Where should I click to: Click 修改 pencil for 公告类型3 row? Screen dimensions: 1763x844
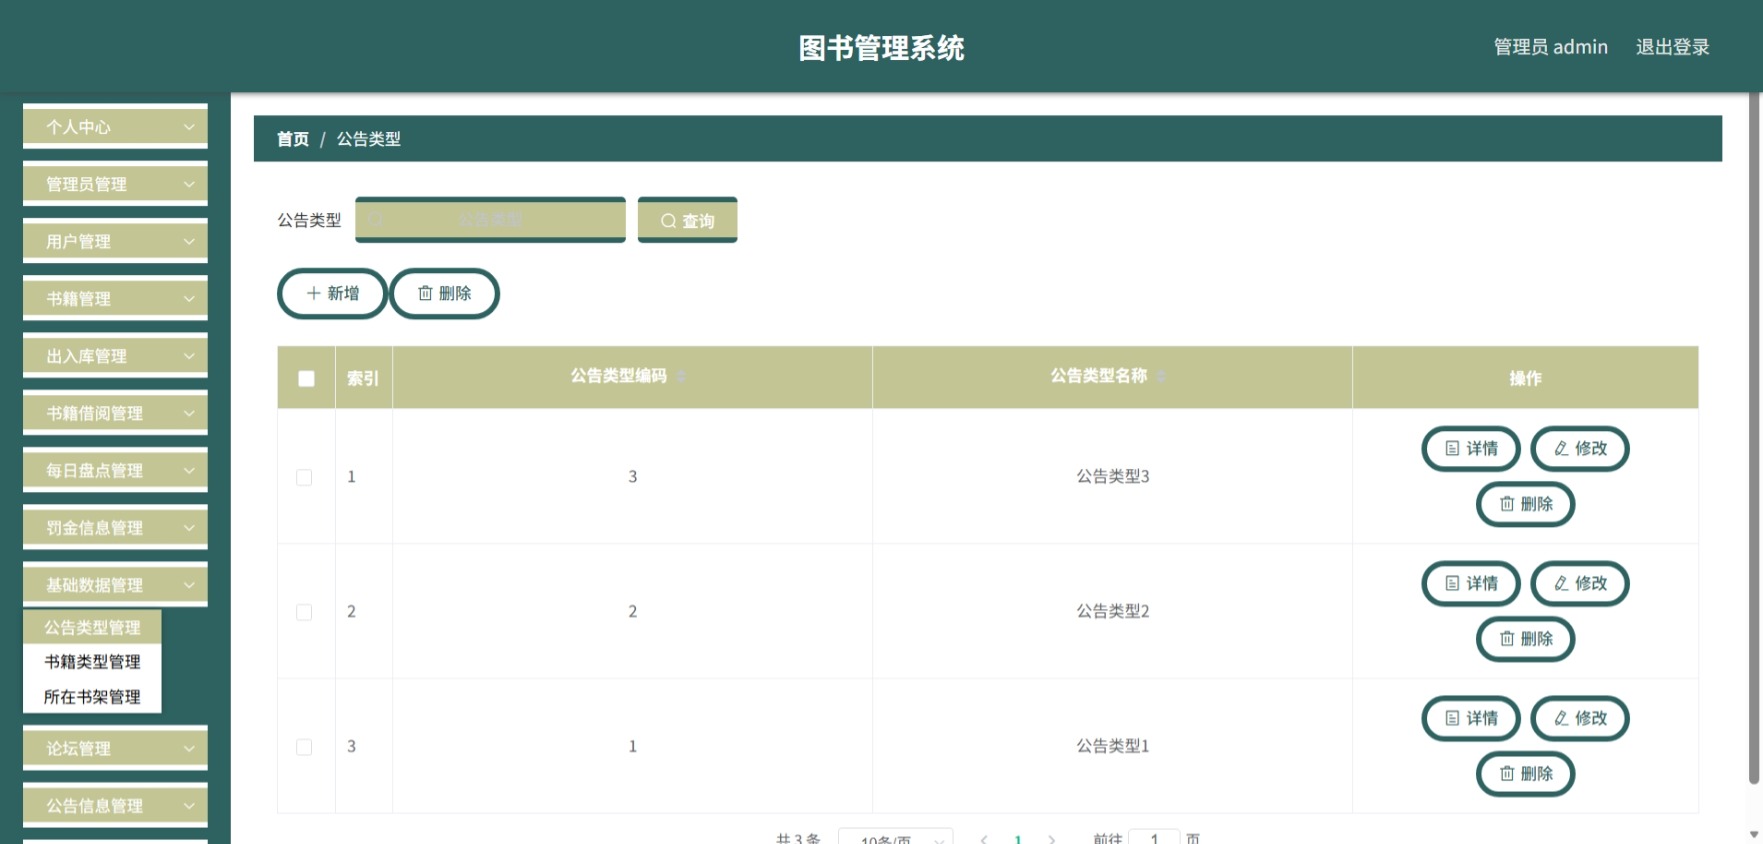(x=1580, y=448)
